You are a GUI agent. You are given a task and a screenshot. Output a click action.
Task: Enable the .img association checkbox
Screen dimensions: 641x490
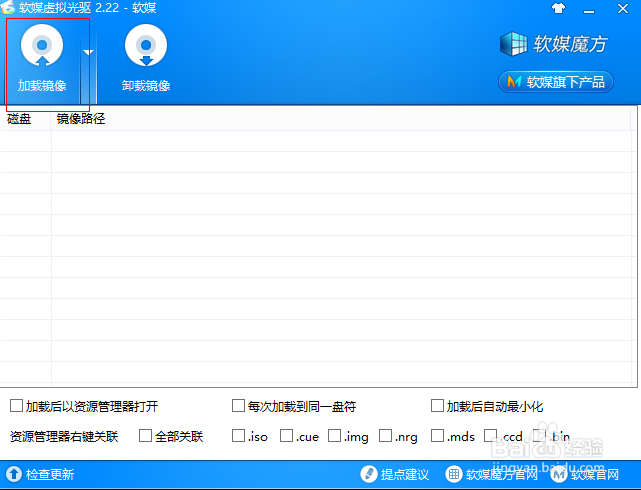(334, 436)
